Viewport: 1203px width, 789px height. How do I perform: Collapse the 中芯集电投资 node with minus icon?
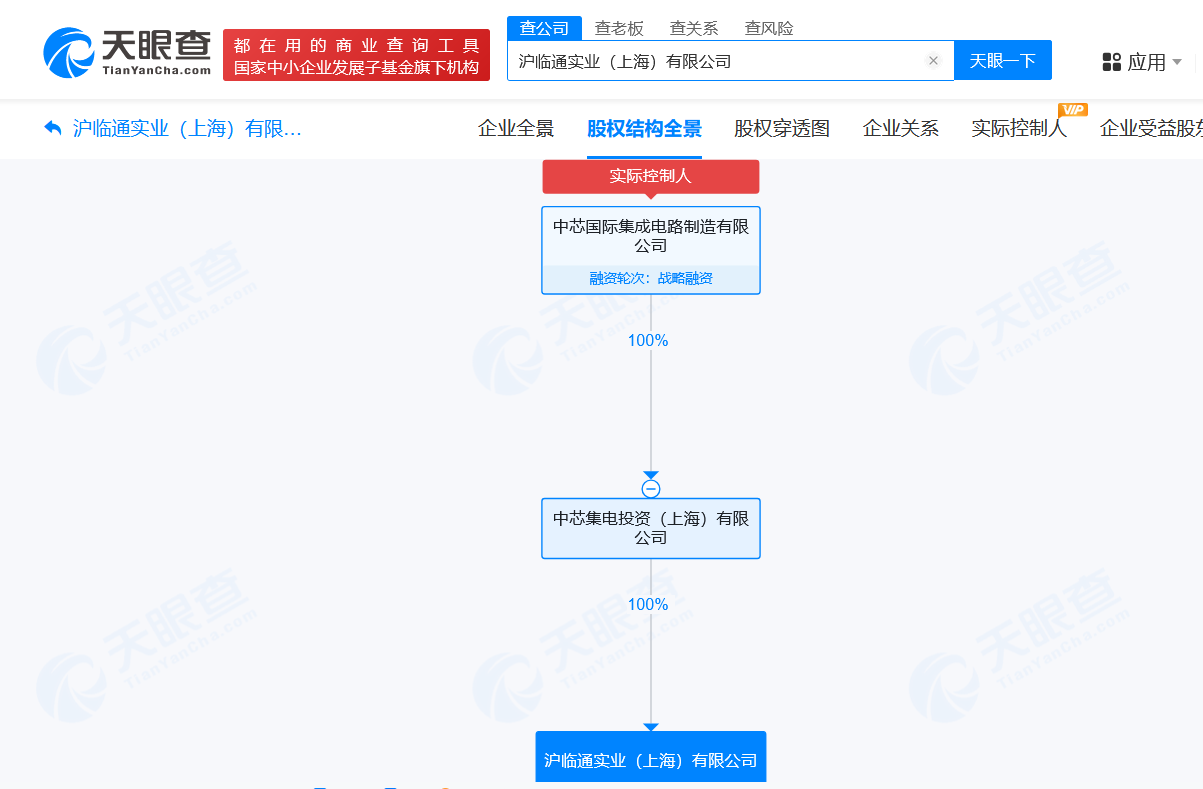pyautogui.click(x=651, y=489)
